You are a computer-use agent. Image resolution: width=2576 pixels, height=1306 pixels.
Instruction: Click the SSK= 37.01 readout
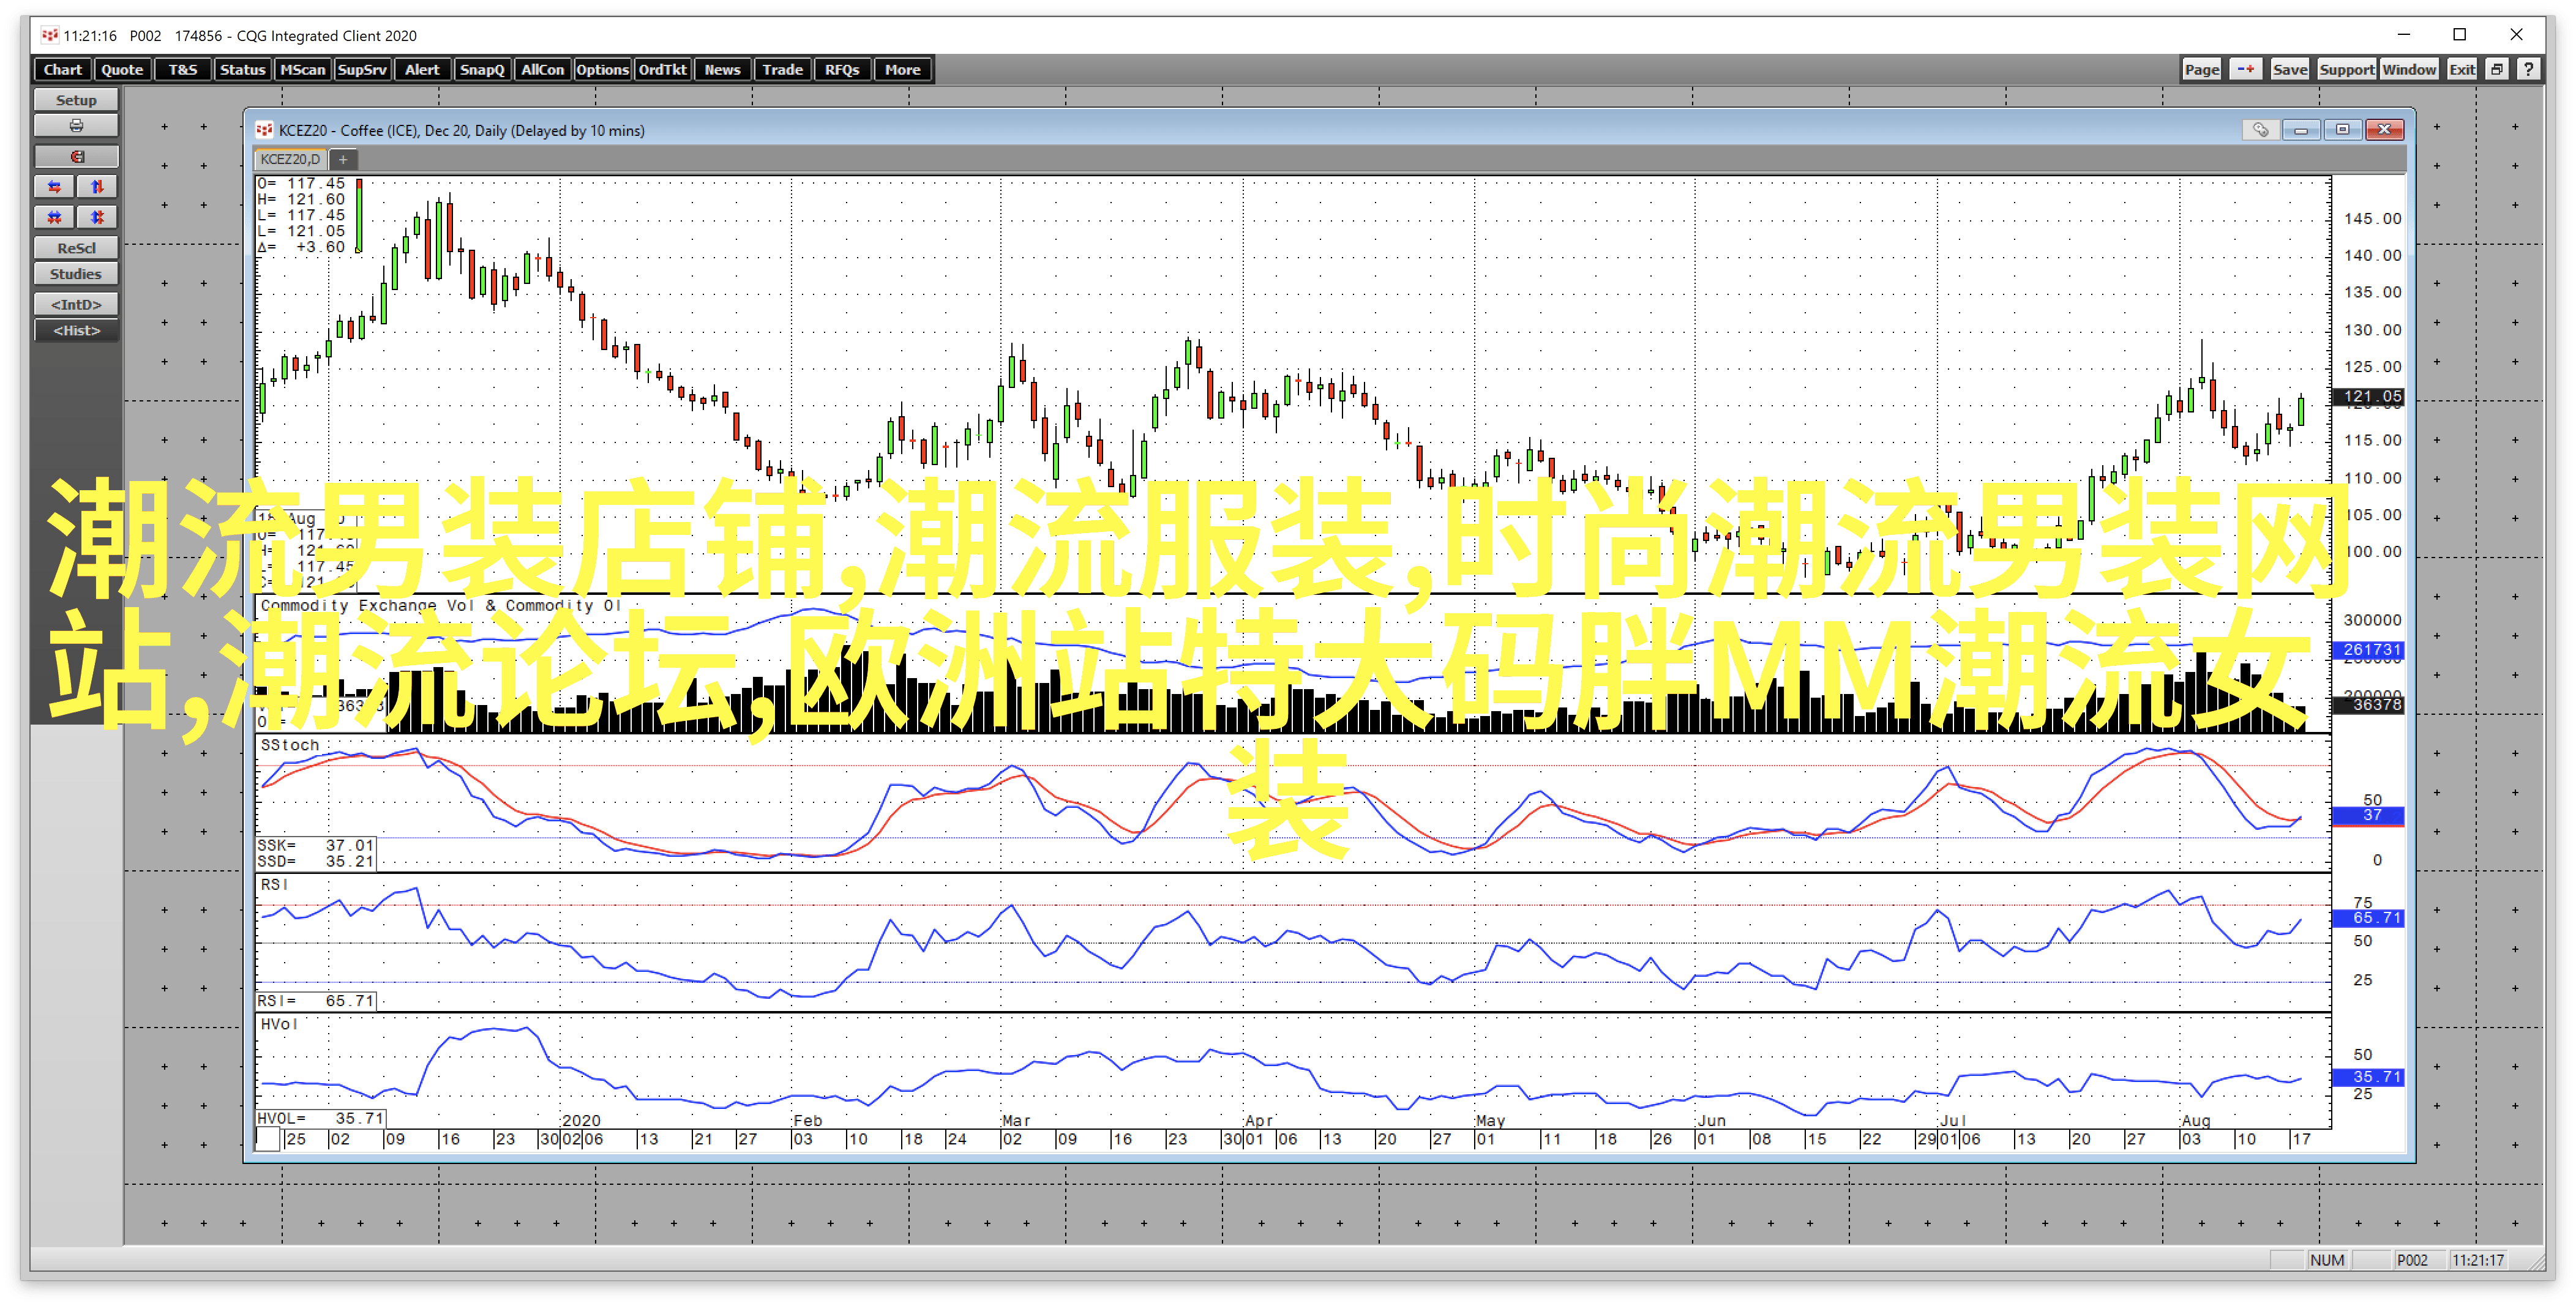(x=316, y=846)
